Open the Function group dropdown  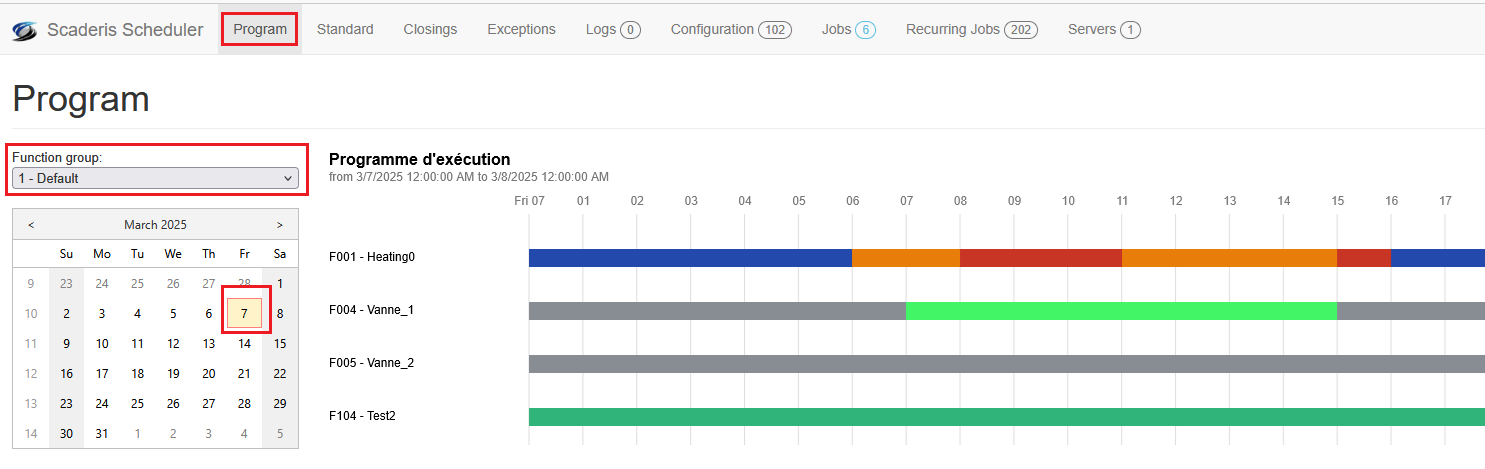156,178
